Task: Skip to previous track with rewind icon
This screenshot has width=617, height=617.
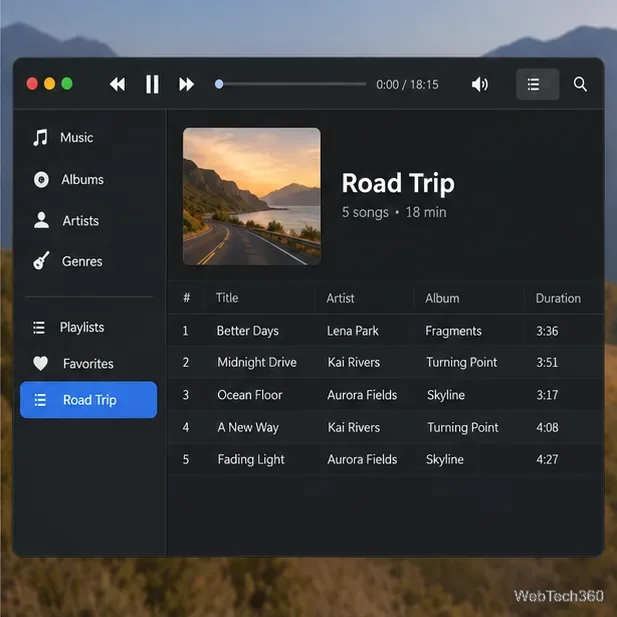Action: coord(117,84)
